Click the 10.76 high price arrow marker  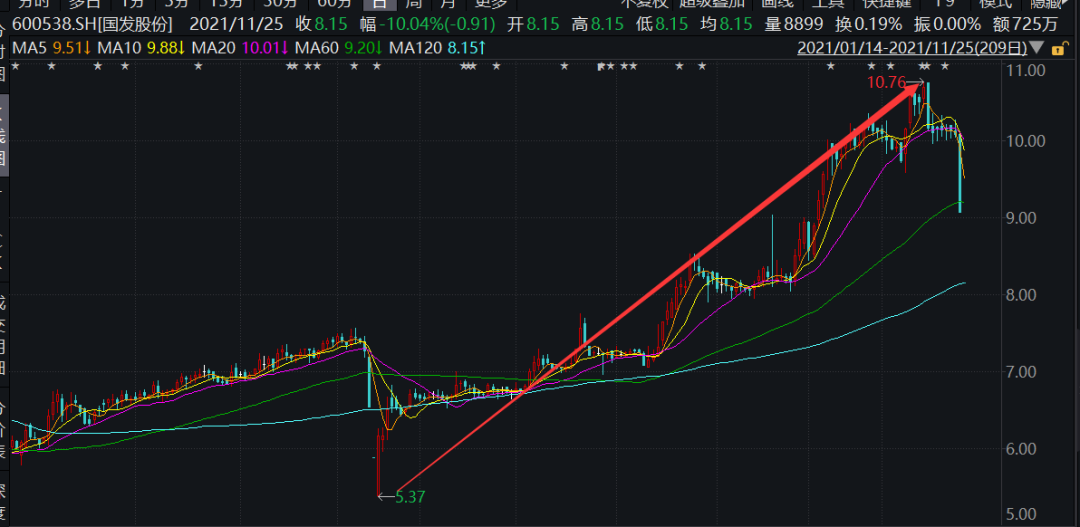click(x=895, y=83)
